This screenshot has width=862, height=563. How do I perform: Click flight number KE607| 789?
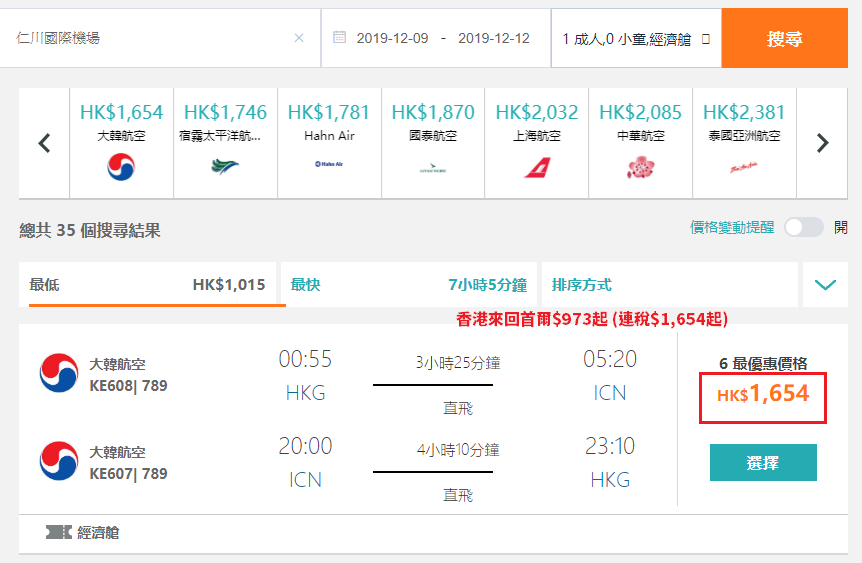128,474
